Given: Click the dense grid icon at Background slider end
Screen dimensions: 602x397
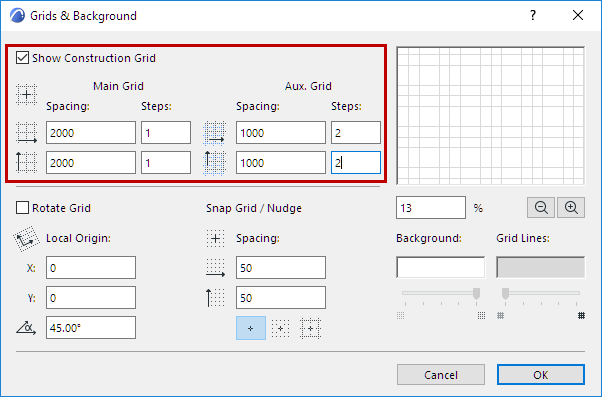Looking at the screenshot, I should [481, 316].
